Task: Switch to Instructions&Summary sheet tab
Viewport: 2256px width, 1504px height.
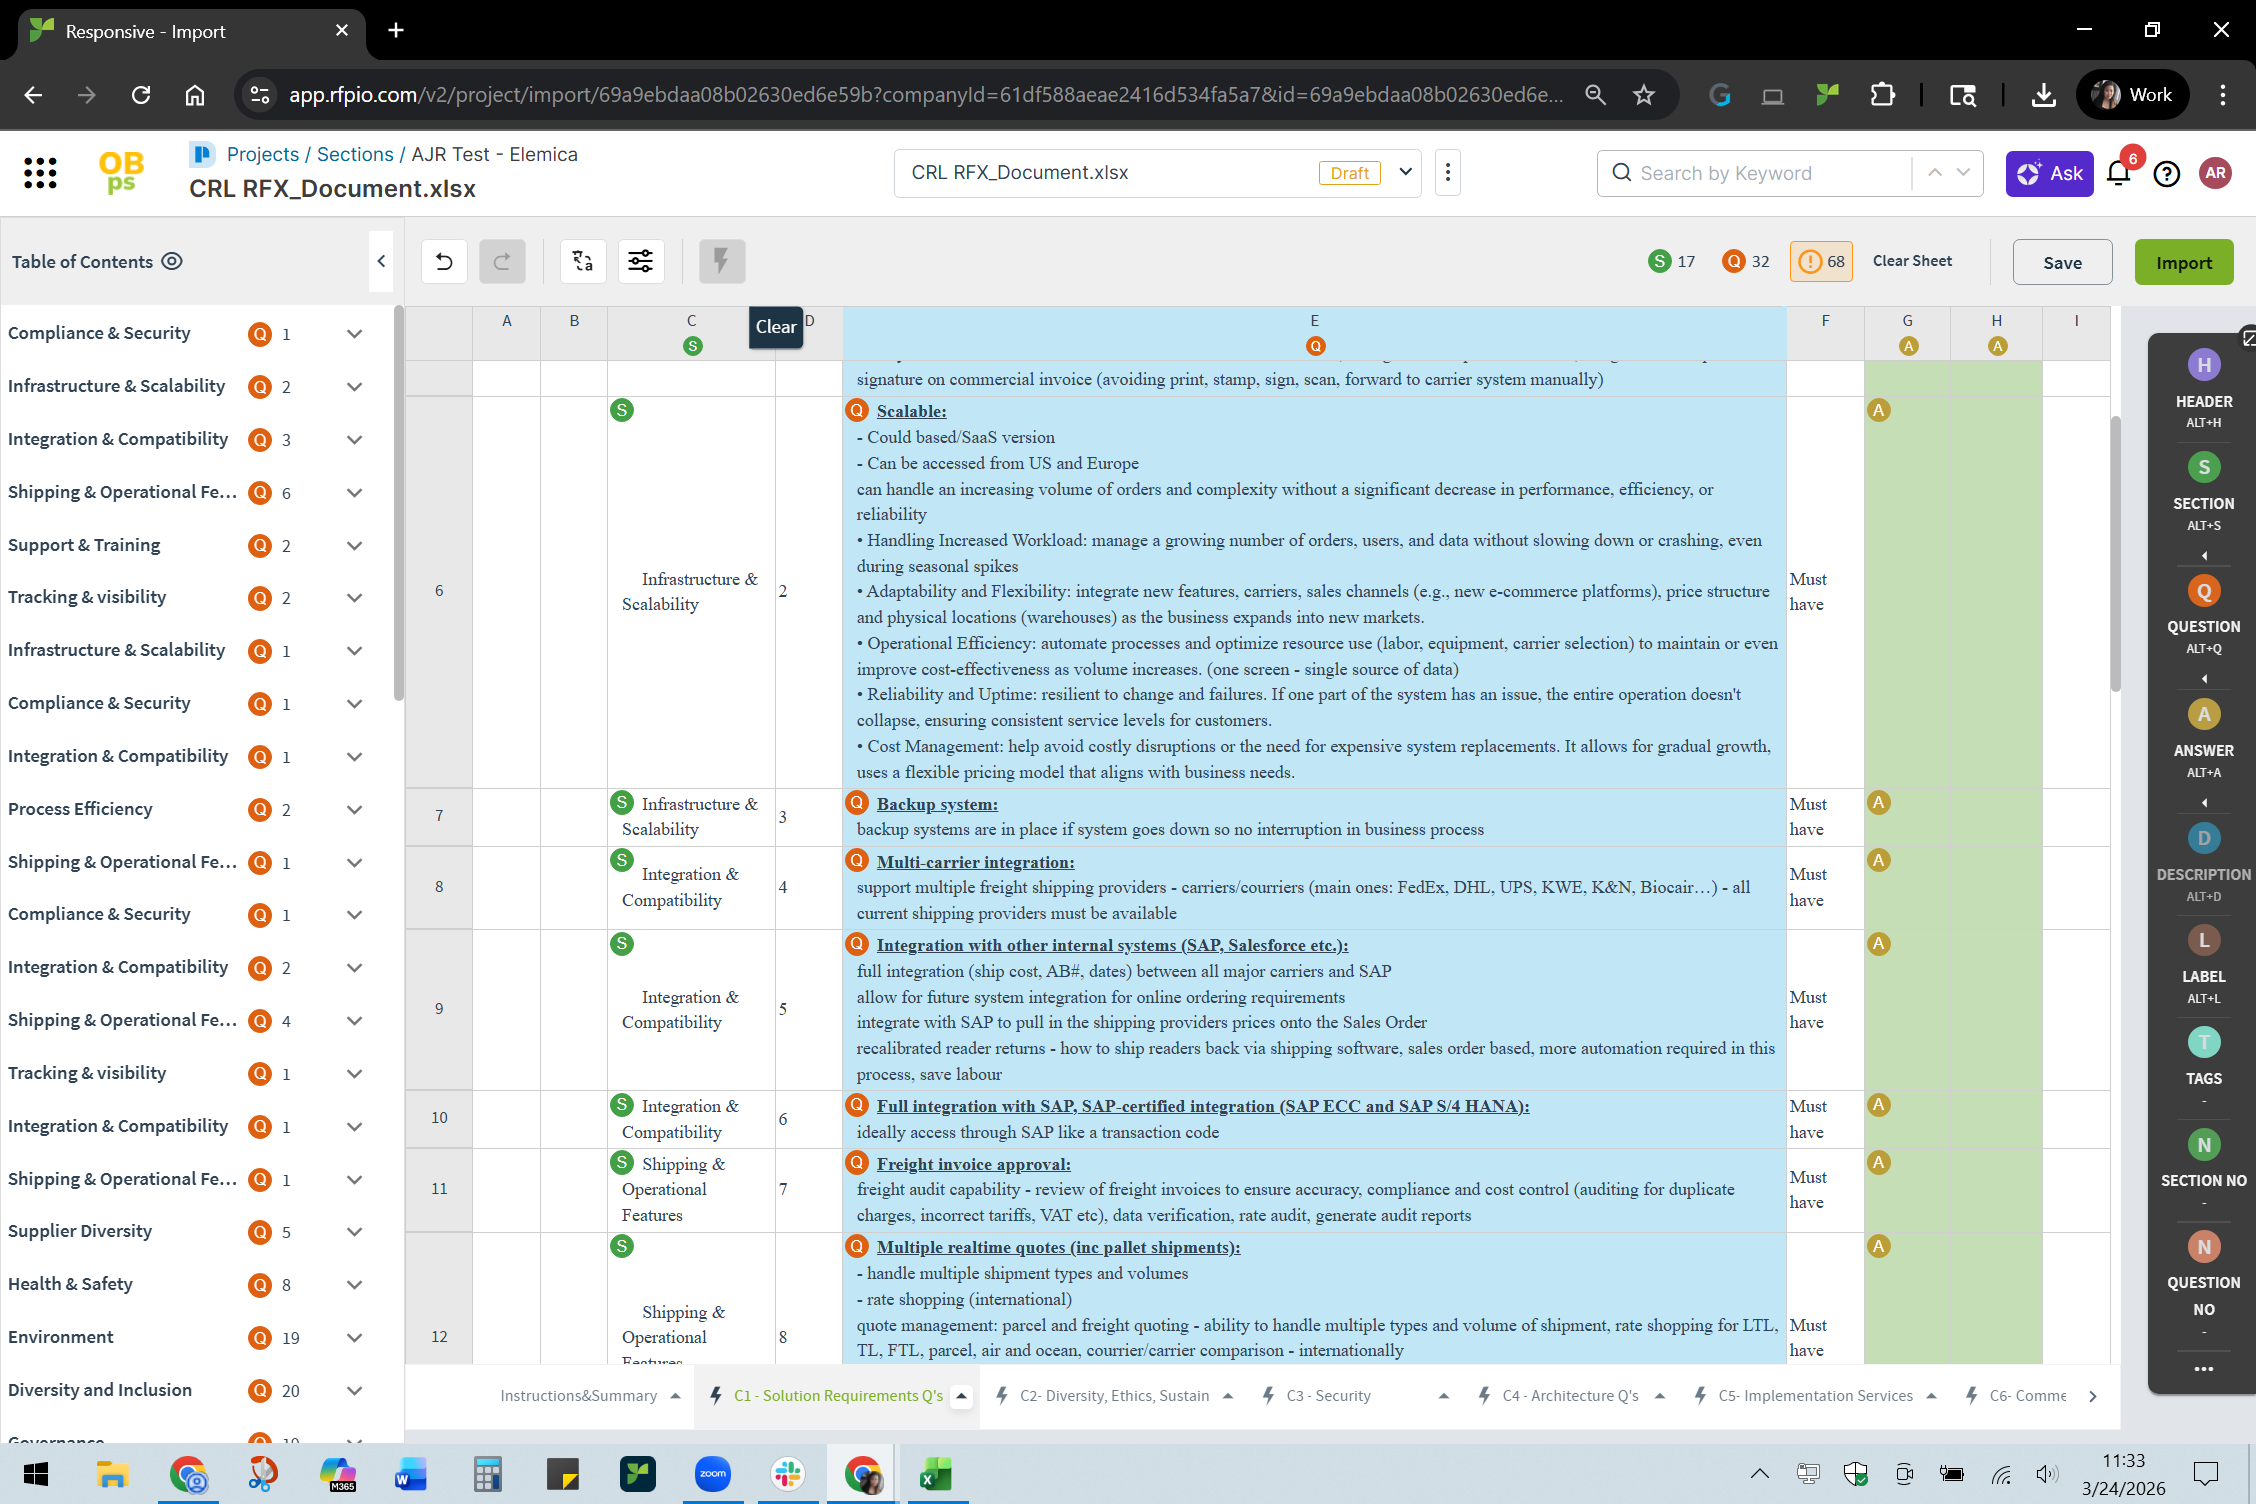Action: [578, 1396]
